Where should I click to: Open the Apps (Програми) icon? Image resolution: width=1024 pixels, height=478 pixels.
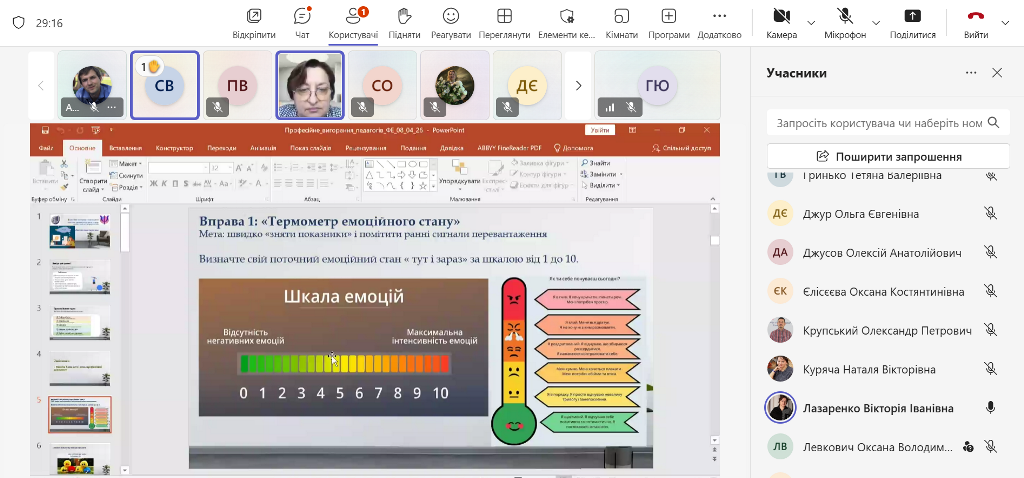(668, 22)
